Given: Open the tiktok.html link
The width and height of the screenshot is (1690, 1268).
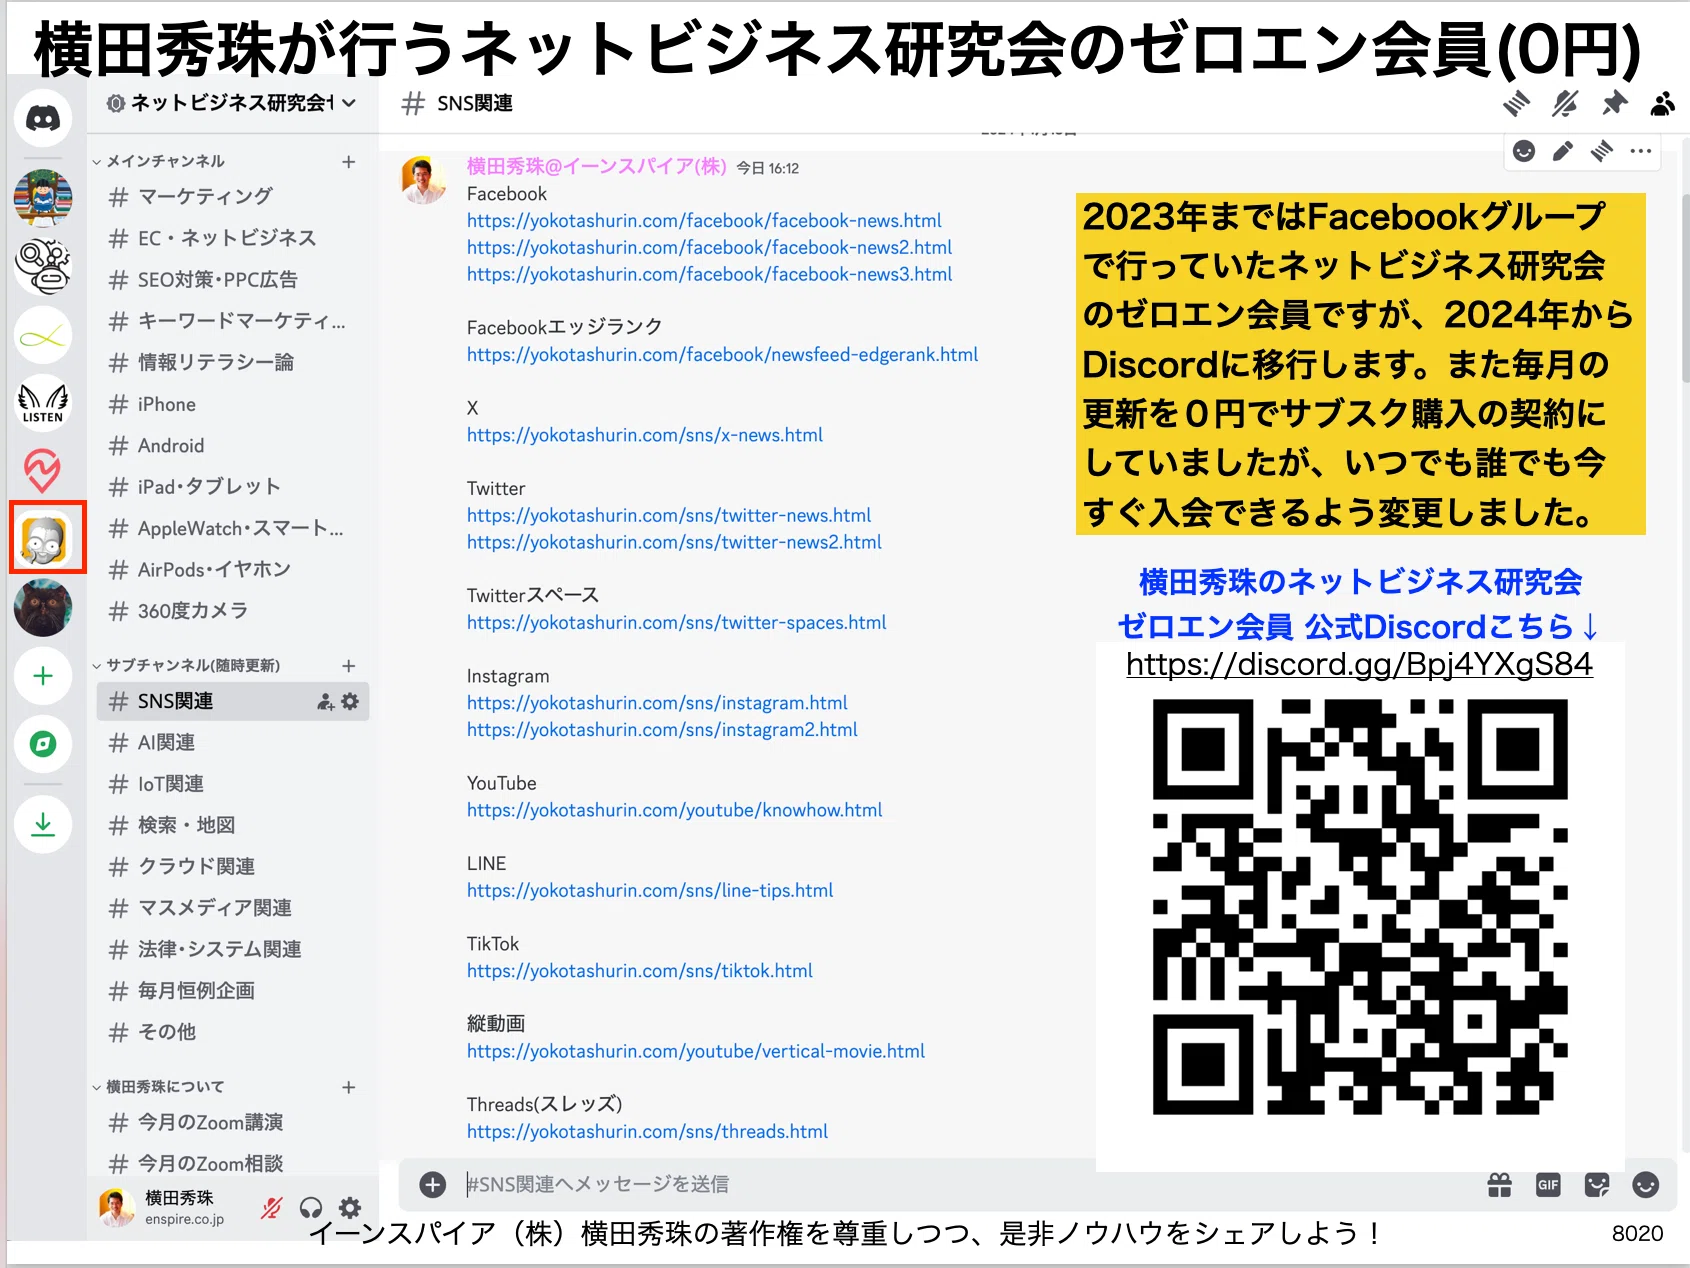Looking at the screenshot, I should click(640, 970).
